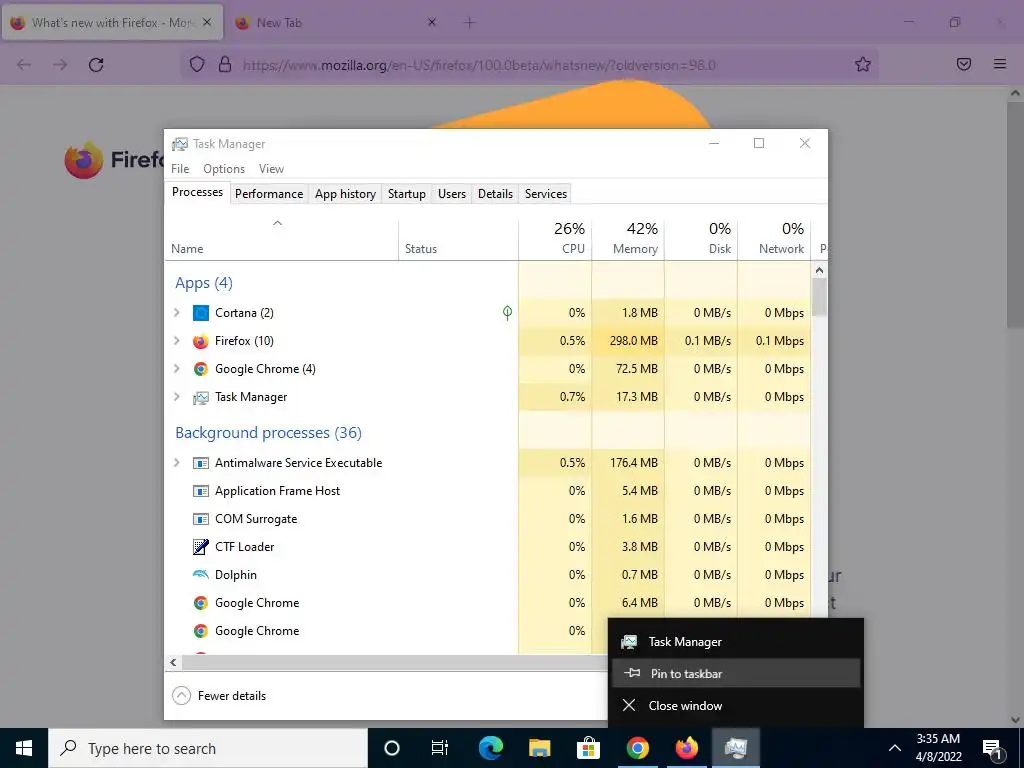Open the Windows Start menu

tap(24, 748)
